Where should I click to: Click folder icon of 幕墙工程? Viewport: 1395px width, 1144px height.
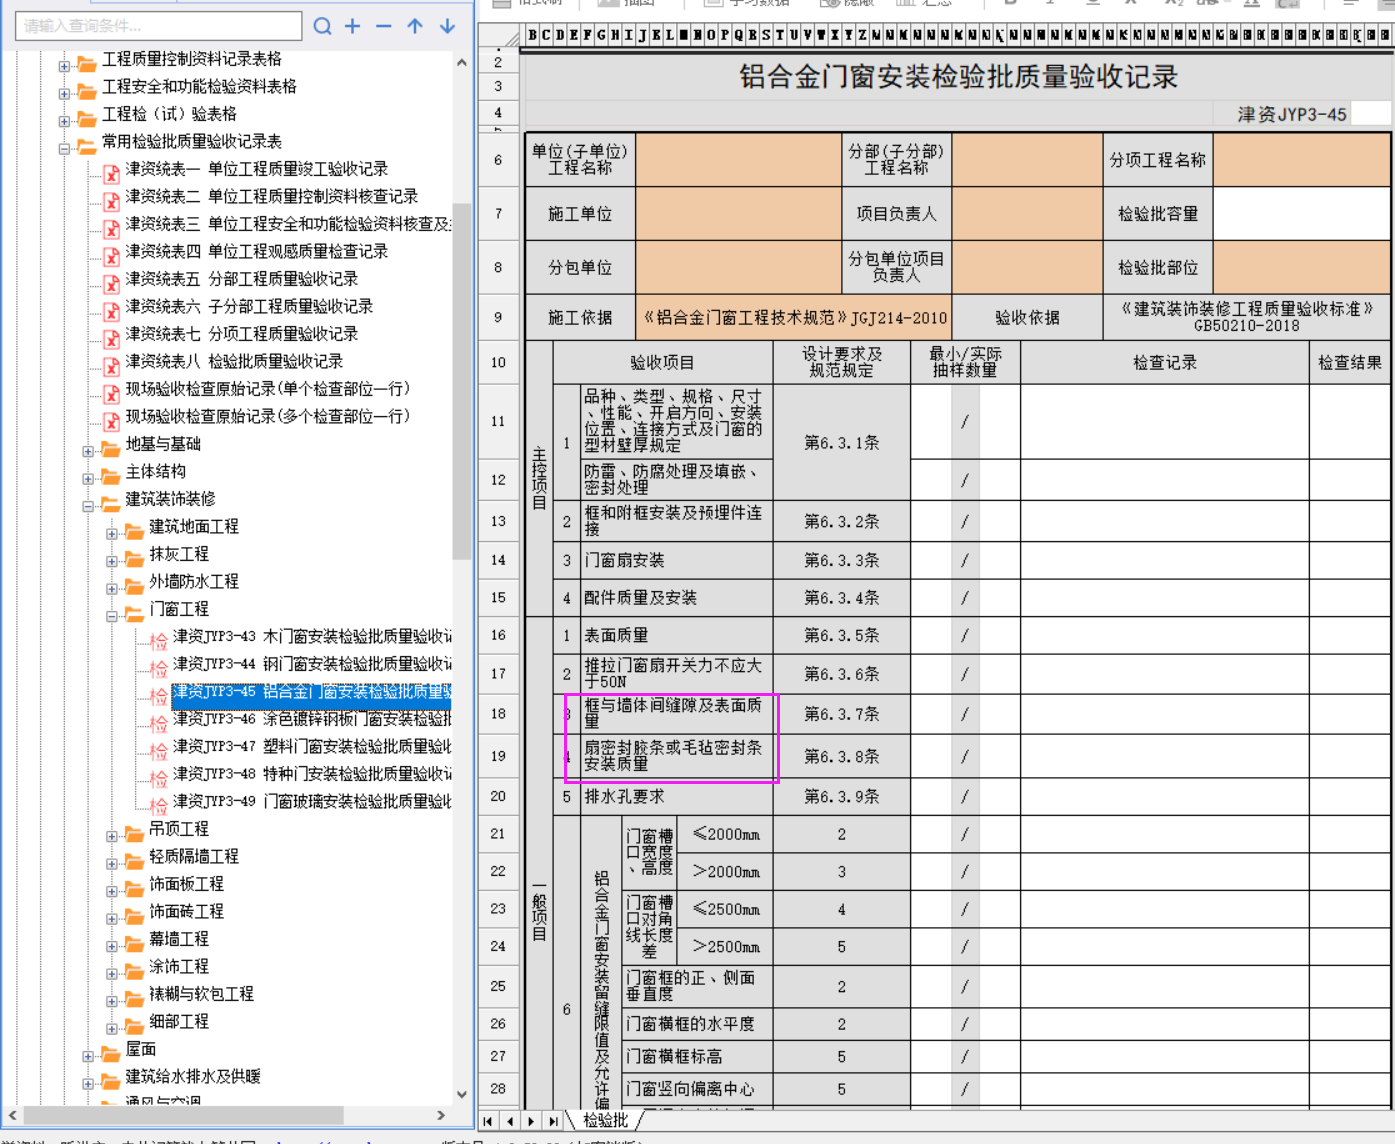pos(134,943)
